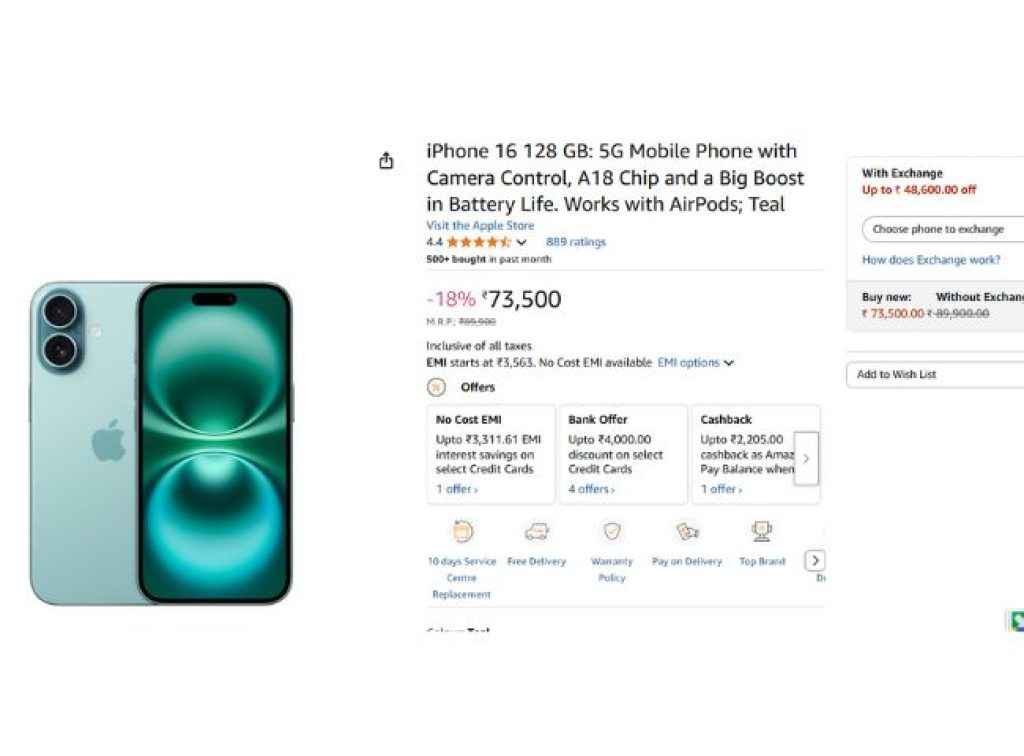
Task: Click the Top Brand trophy icon
Action: click(761, 531)
